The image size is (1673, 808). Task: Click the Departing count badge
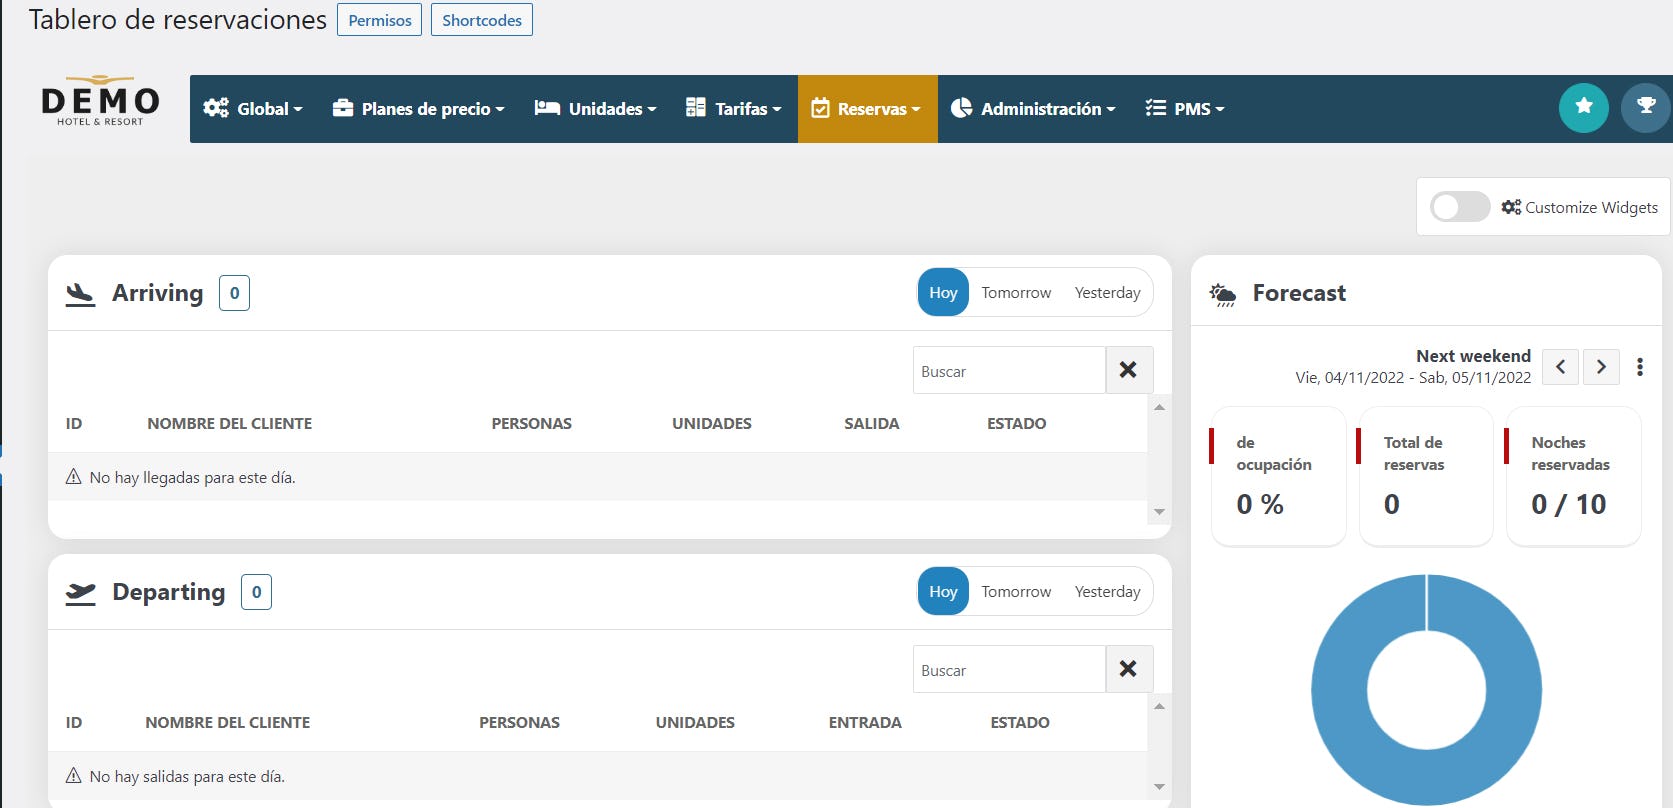(256, 592)
